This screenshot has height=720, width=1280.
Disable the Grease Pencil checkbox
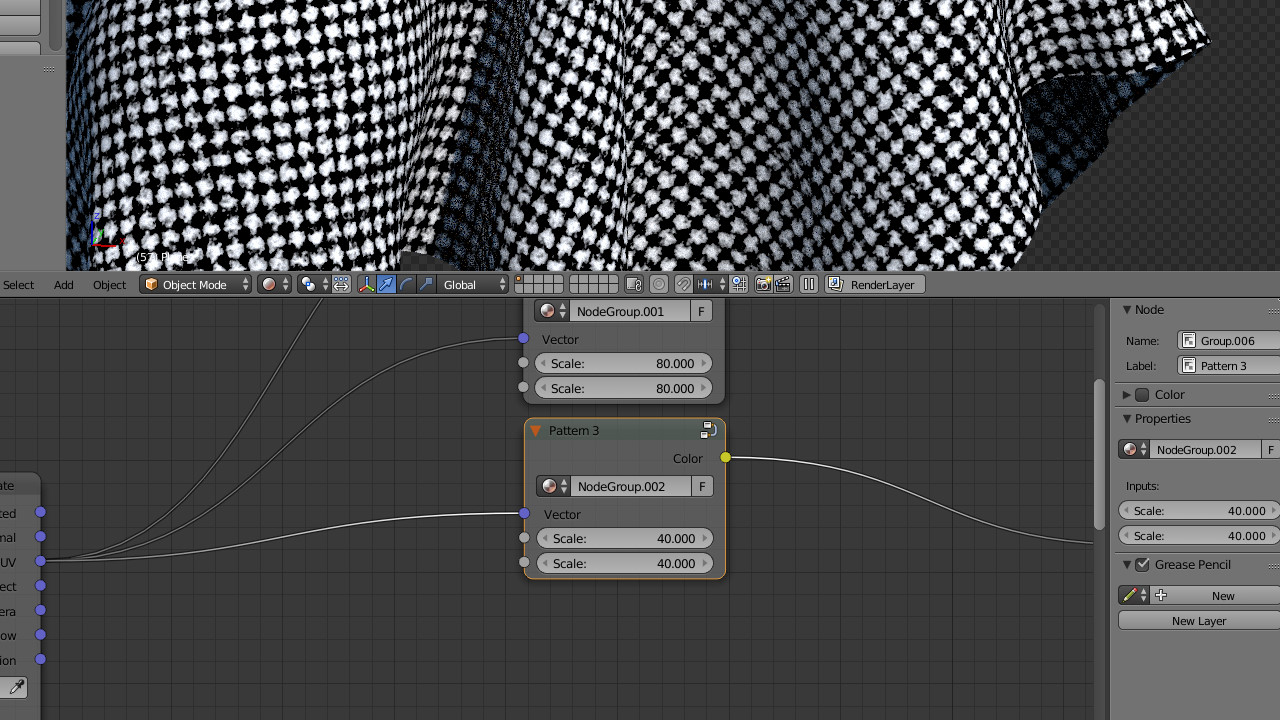coord(1143,565)
